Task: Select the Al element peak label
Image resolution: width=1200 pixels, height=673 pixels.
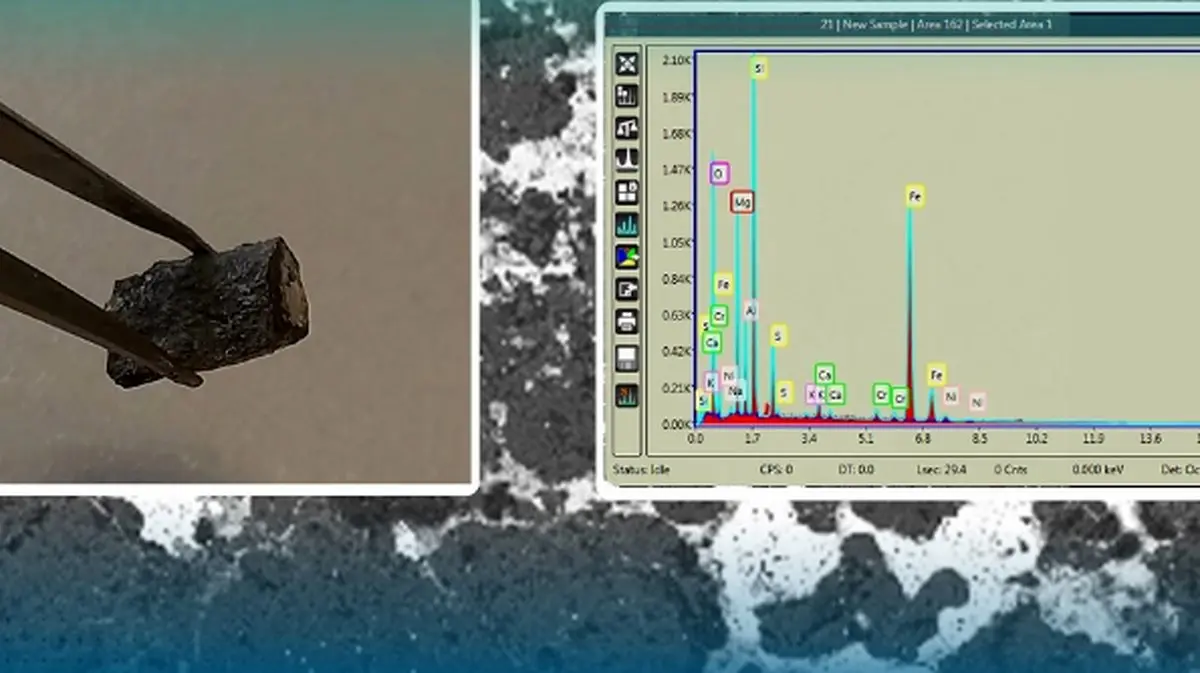Action: (751, 310)
